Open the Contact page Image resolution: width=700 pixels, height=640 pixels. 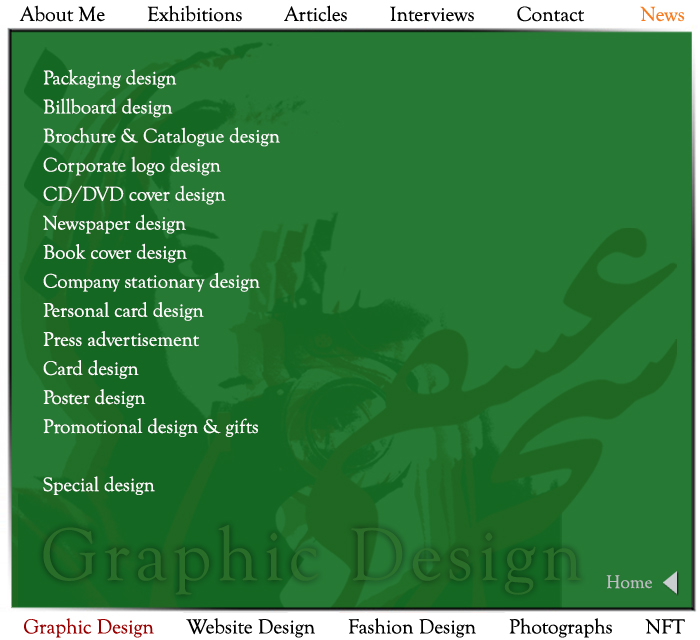tap(550, 15)
